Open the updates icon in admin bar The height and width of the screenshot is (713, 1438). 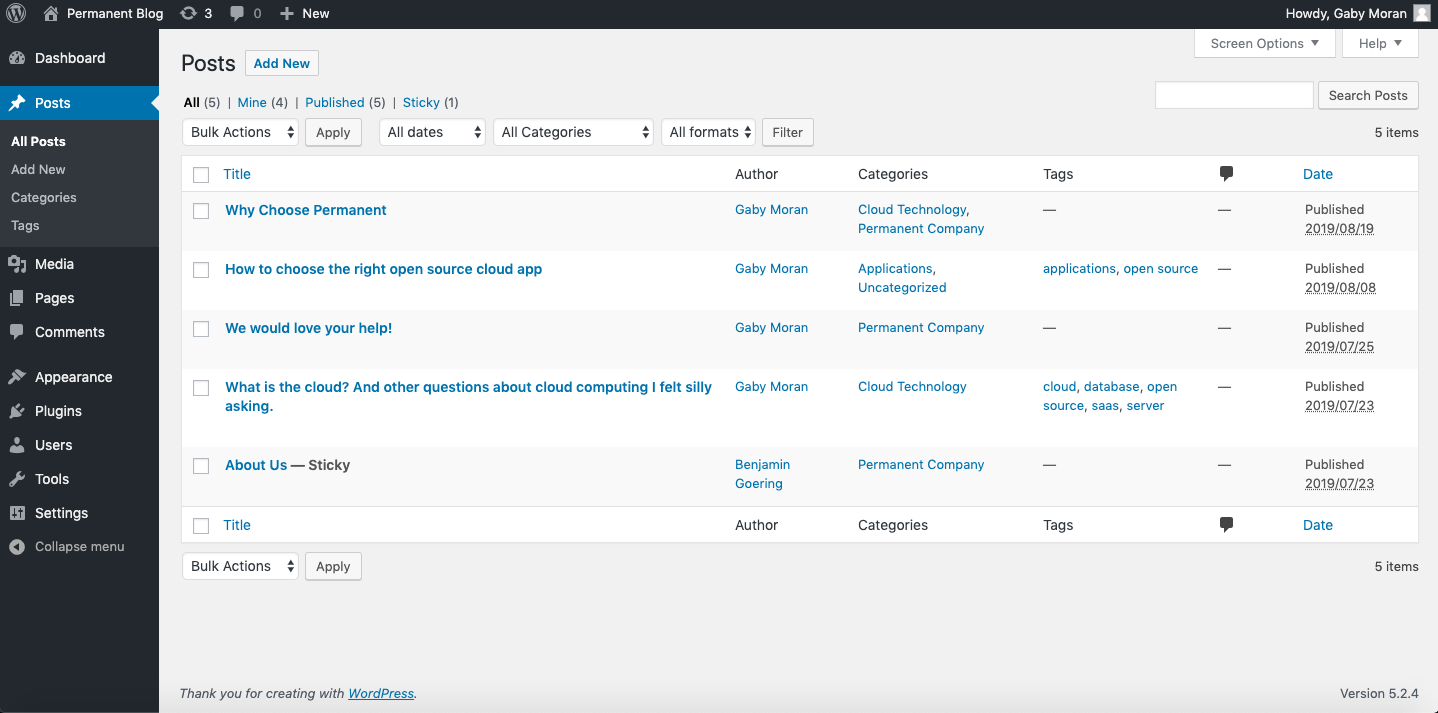coord(188,14)
